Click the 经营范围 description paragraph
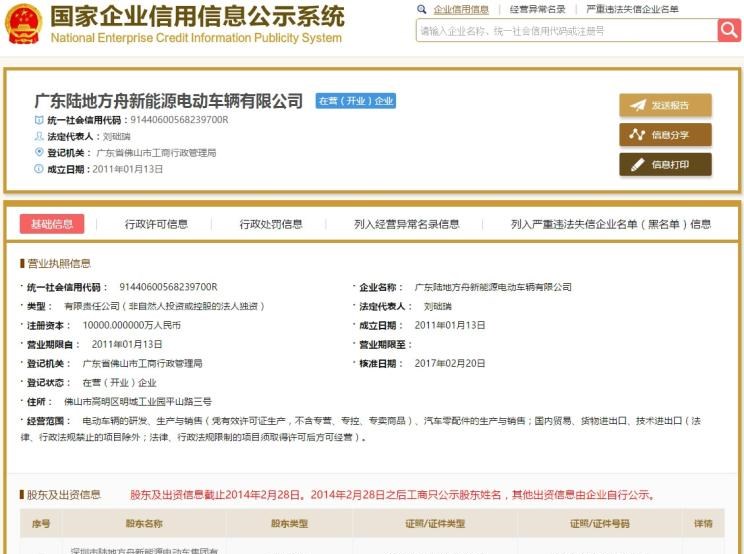 (x=361, y=429)
